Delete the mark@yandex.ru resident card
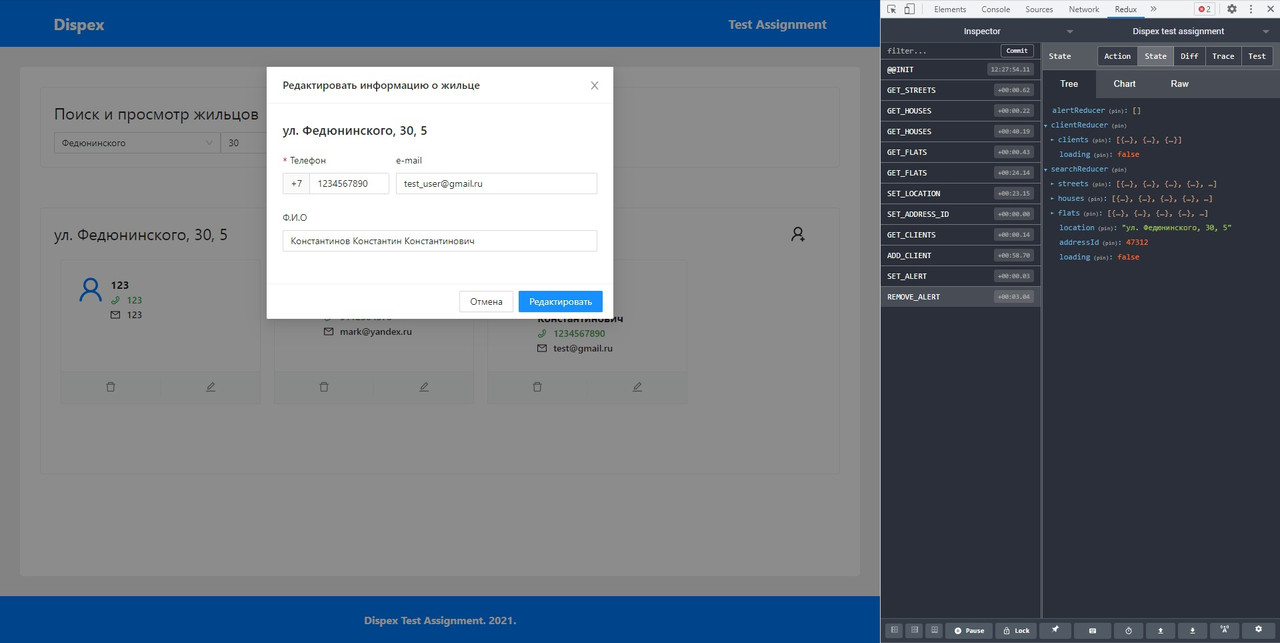Image resolution: width=1280 pixels, height=643 pixels. click(324, 387)
